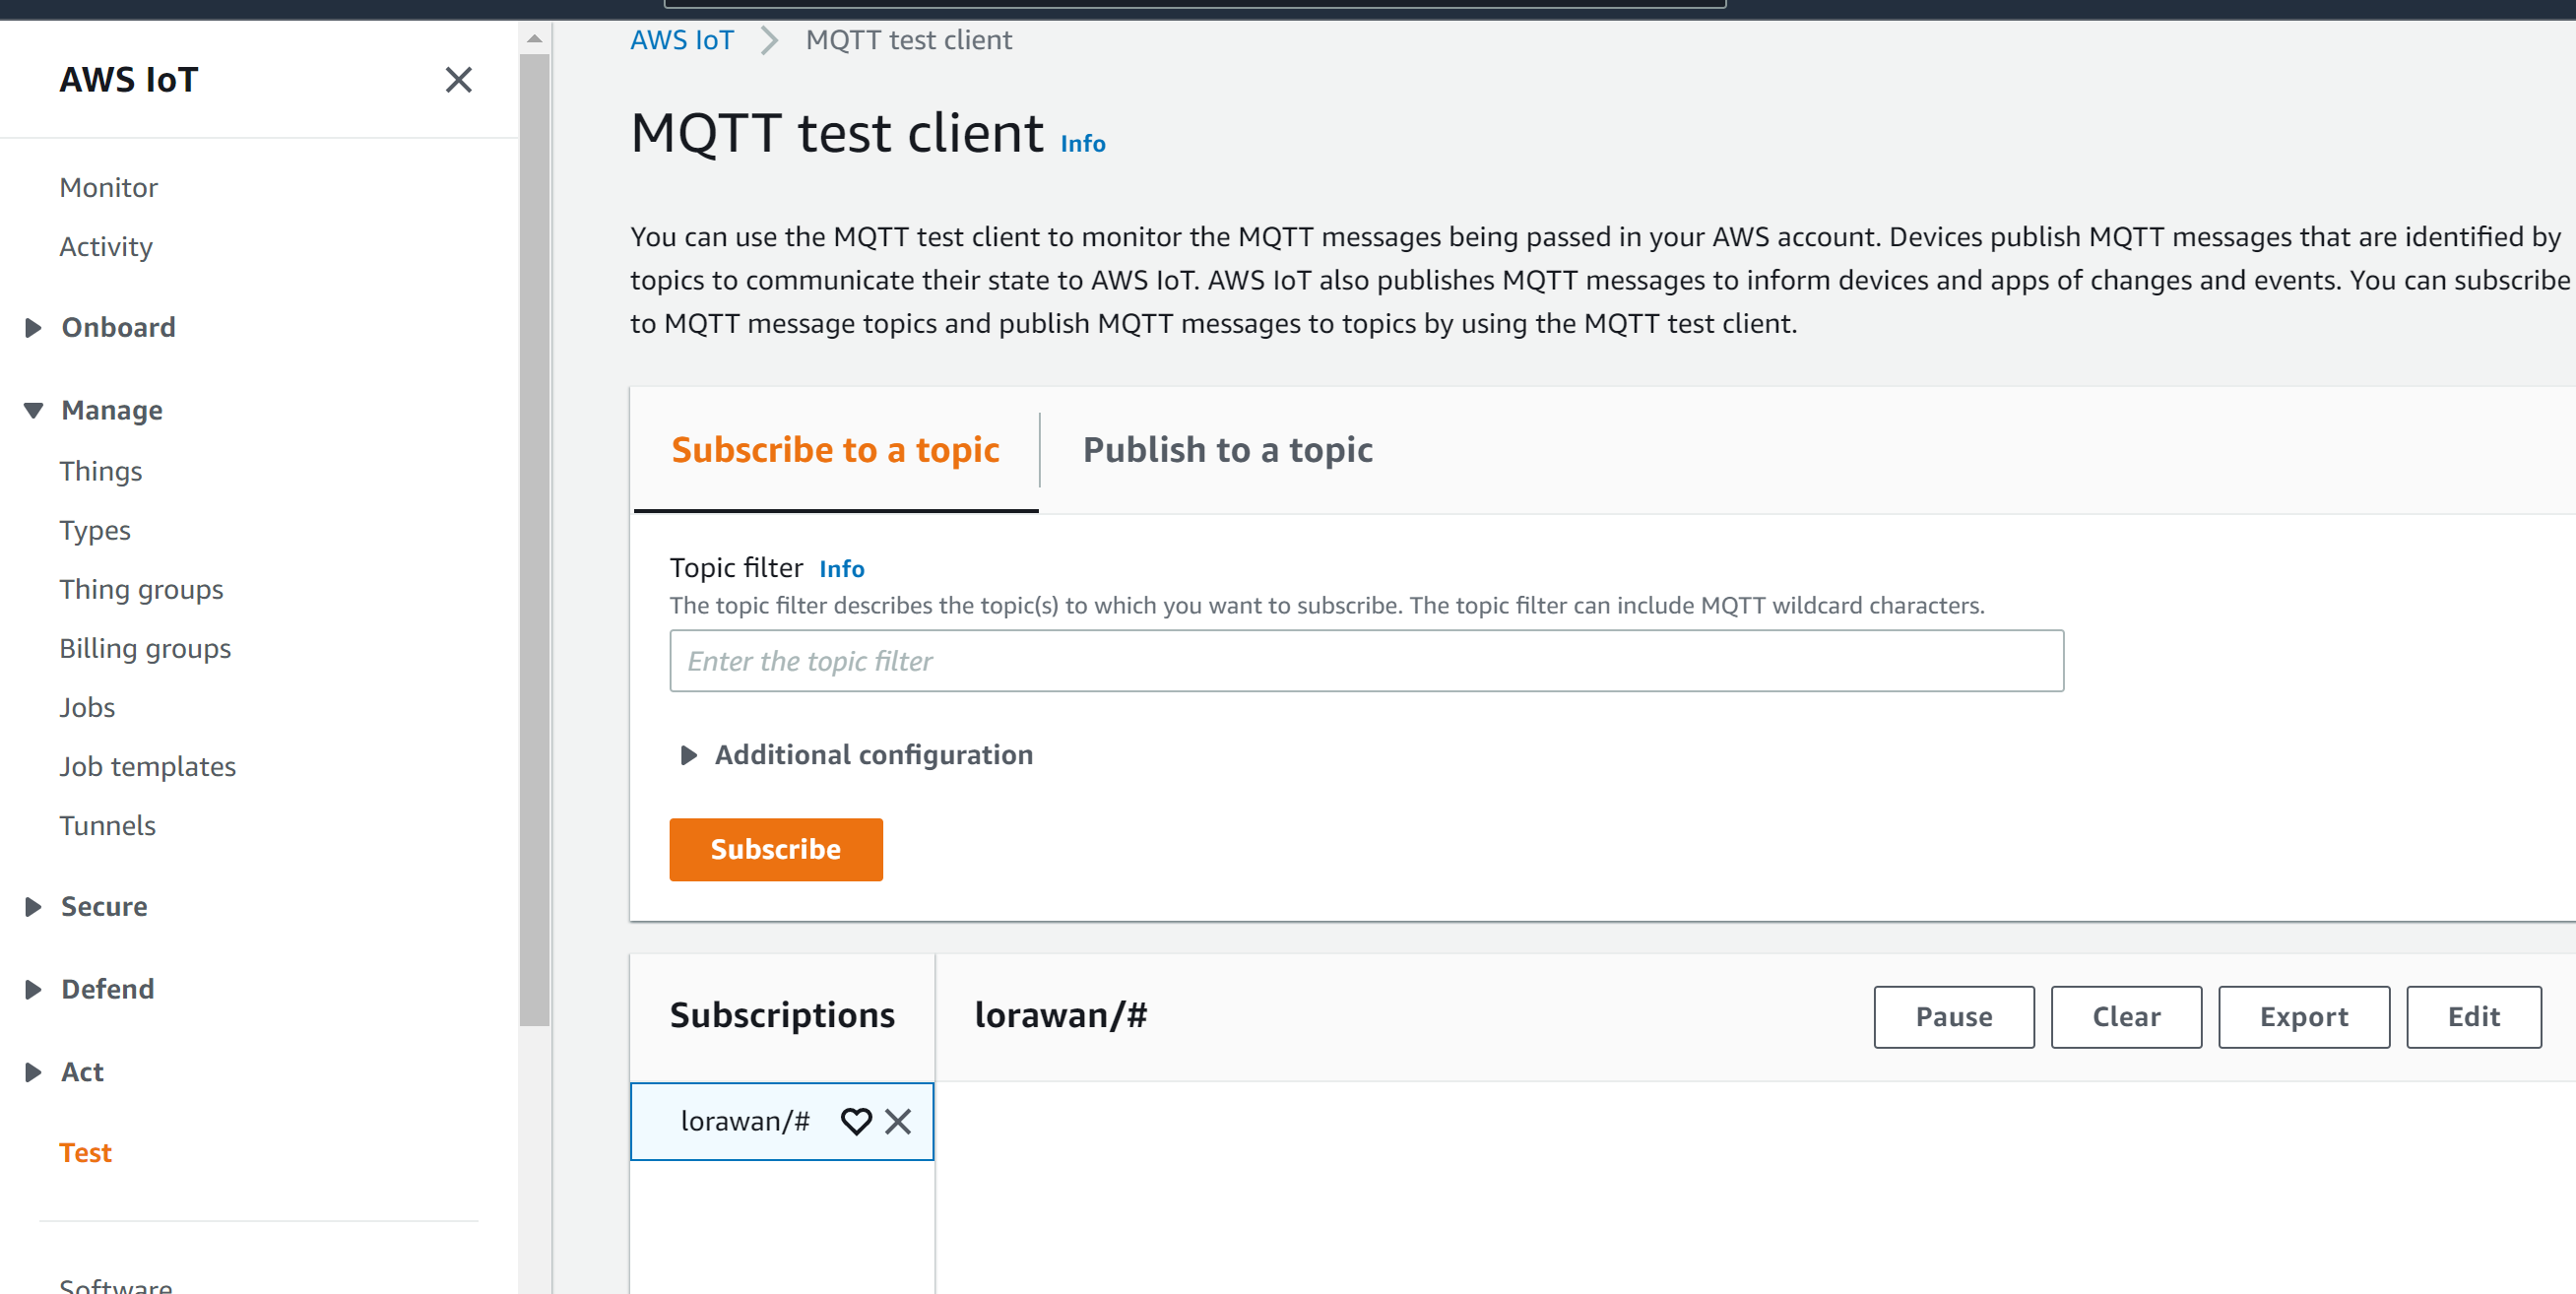Image resolution: width=2576 pixels, height=1294 pixels.
Task: Open Things in Manage menu
Action: coord(100,471)
